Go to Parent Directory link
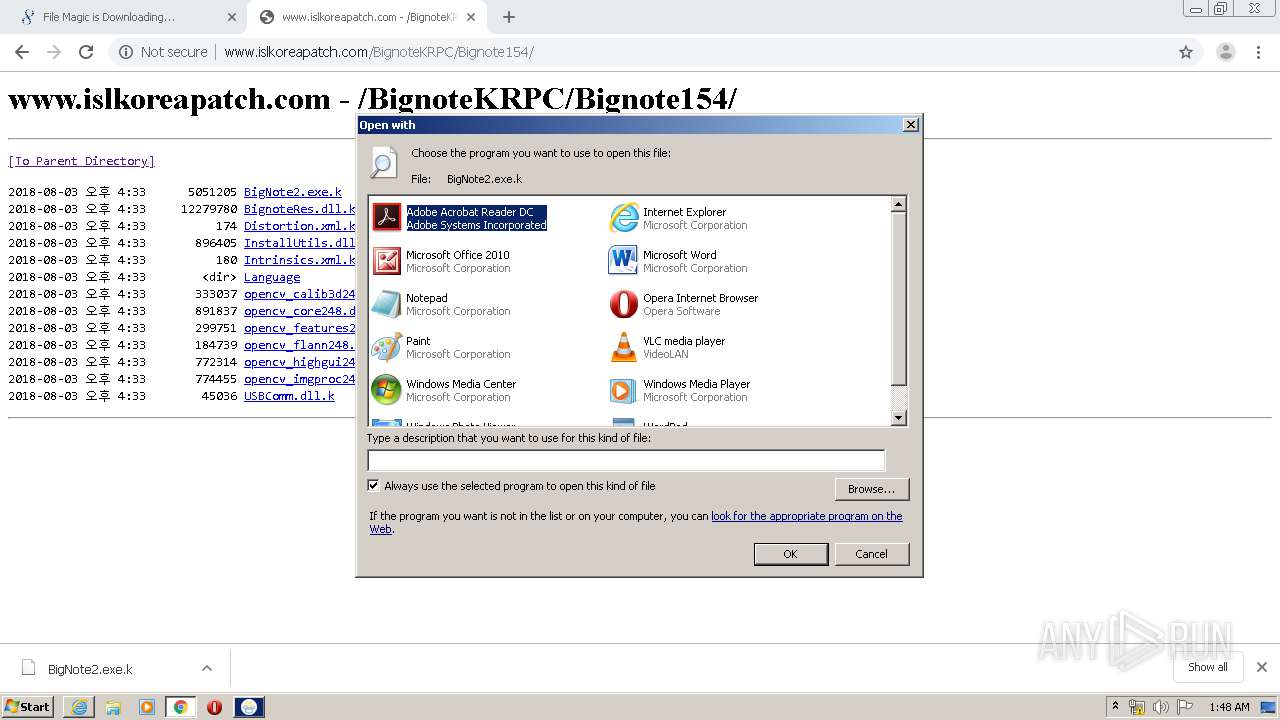This screenshot has width=1280, height=720. [81, 161]
